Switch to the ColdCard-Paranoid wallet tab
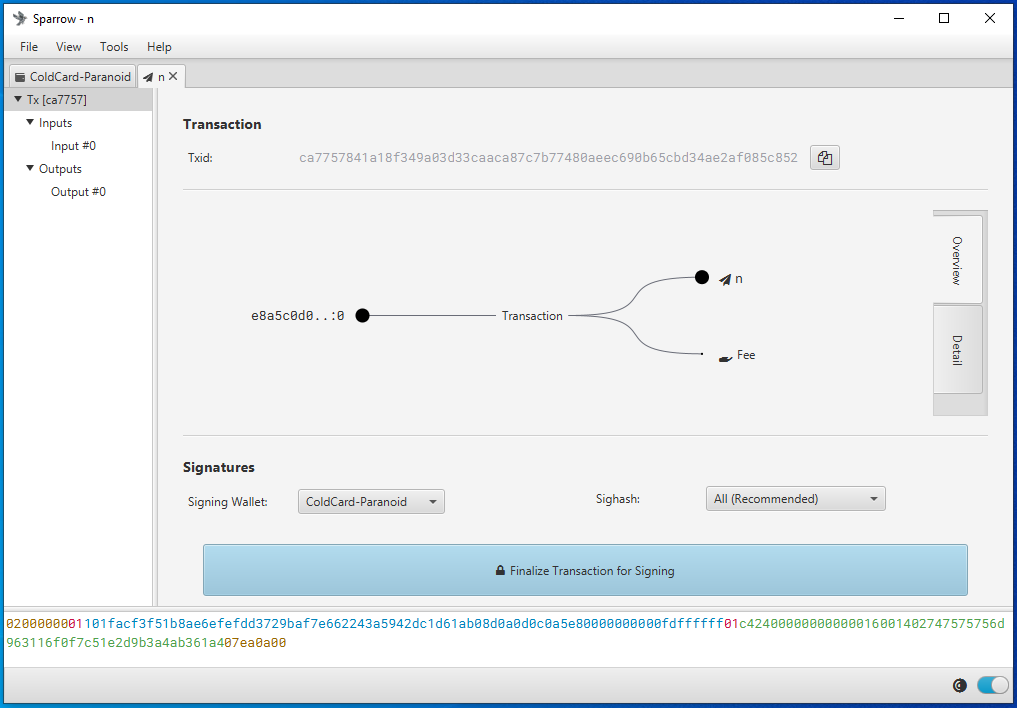 click(73, 77)
